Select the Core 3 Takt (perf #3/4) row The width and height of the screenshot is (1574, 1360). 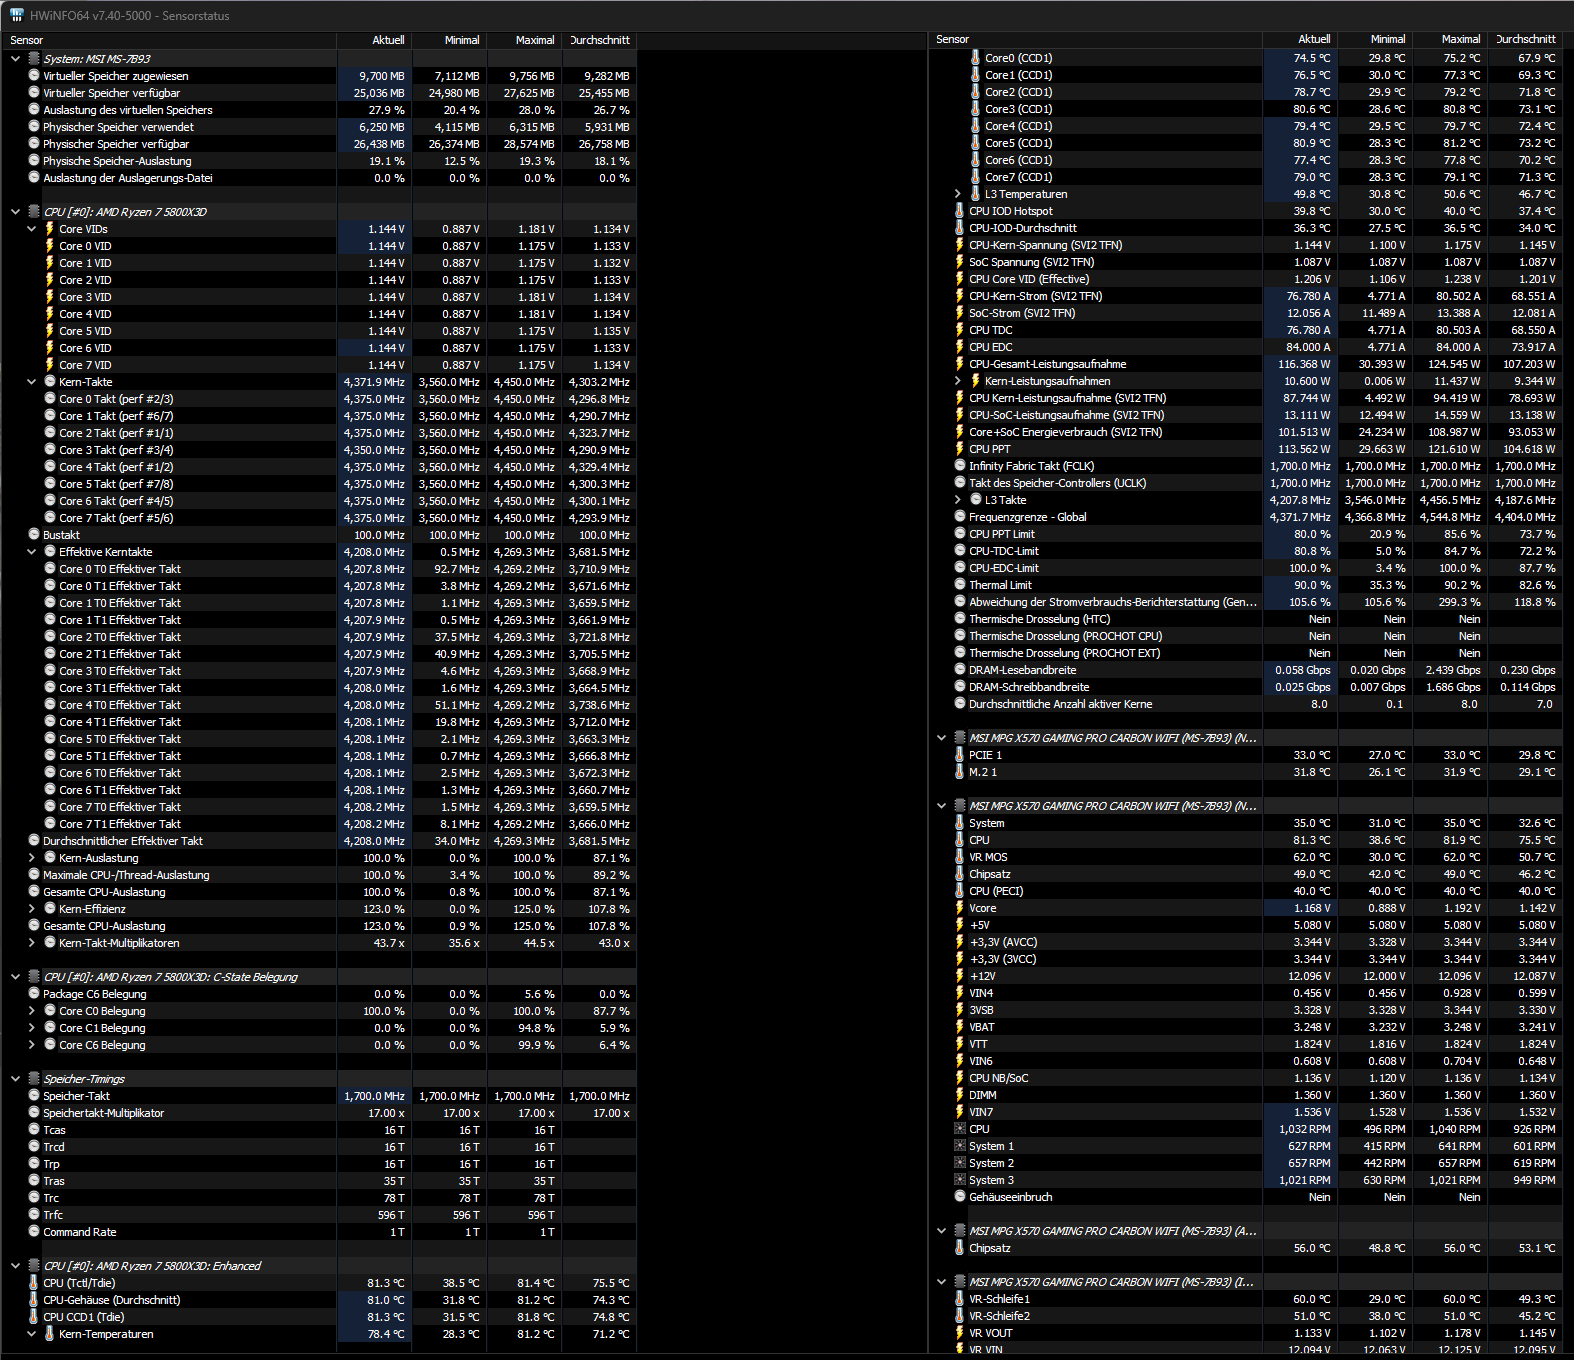click(x=320, y=450)
